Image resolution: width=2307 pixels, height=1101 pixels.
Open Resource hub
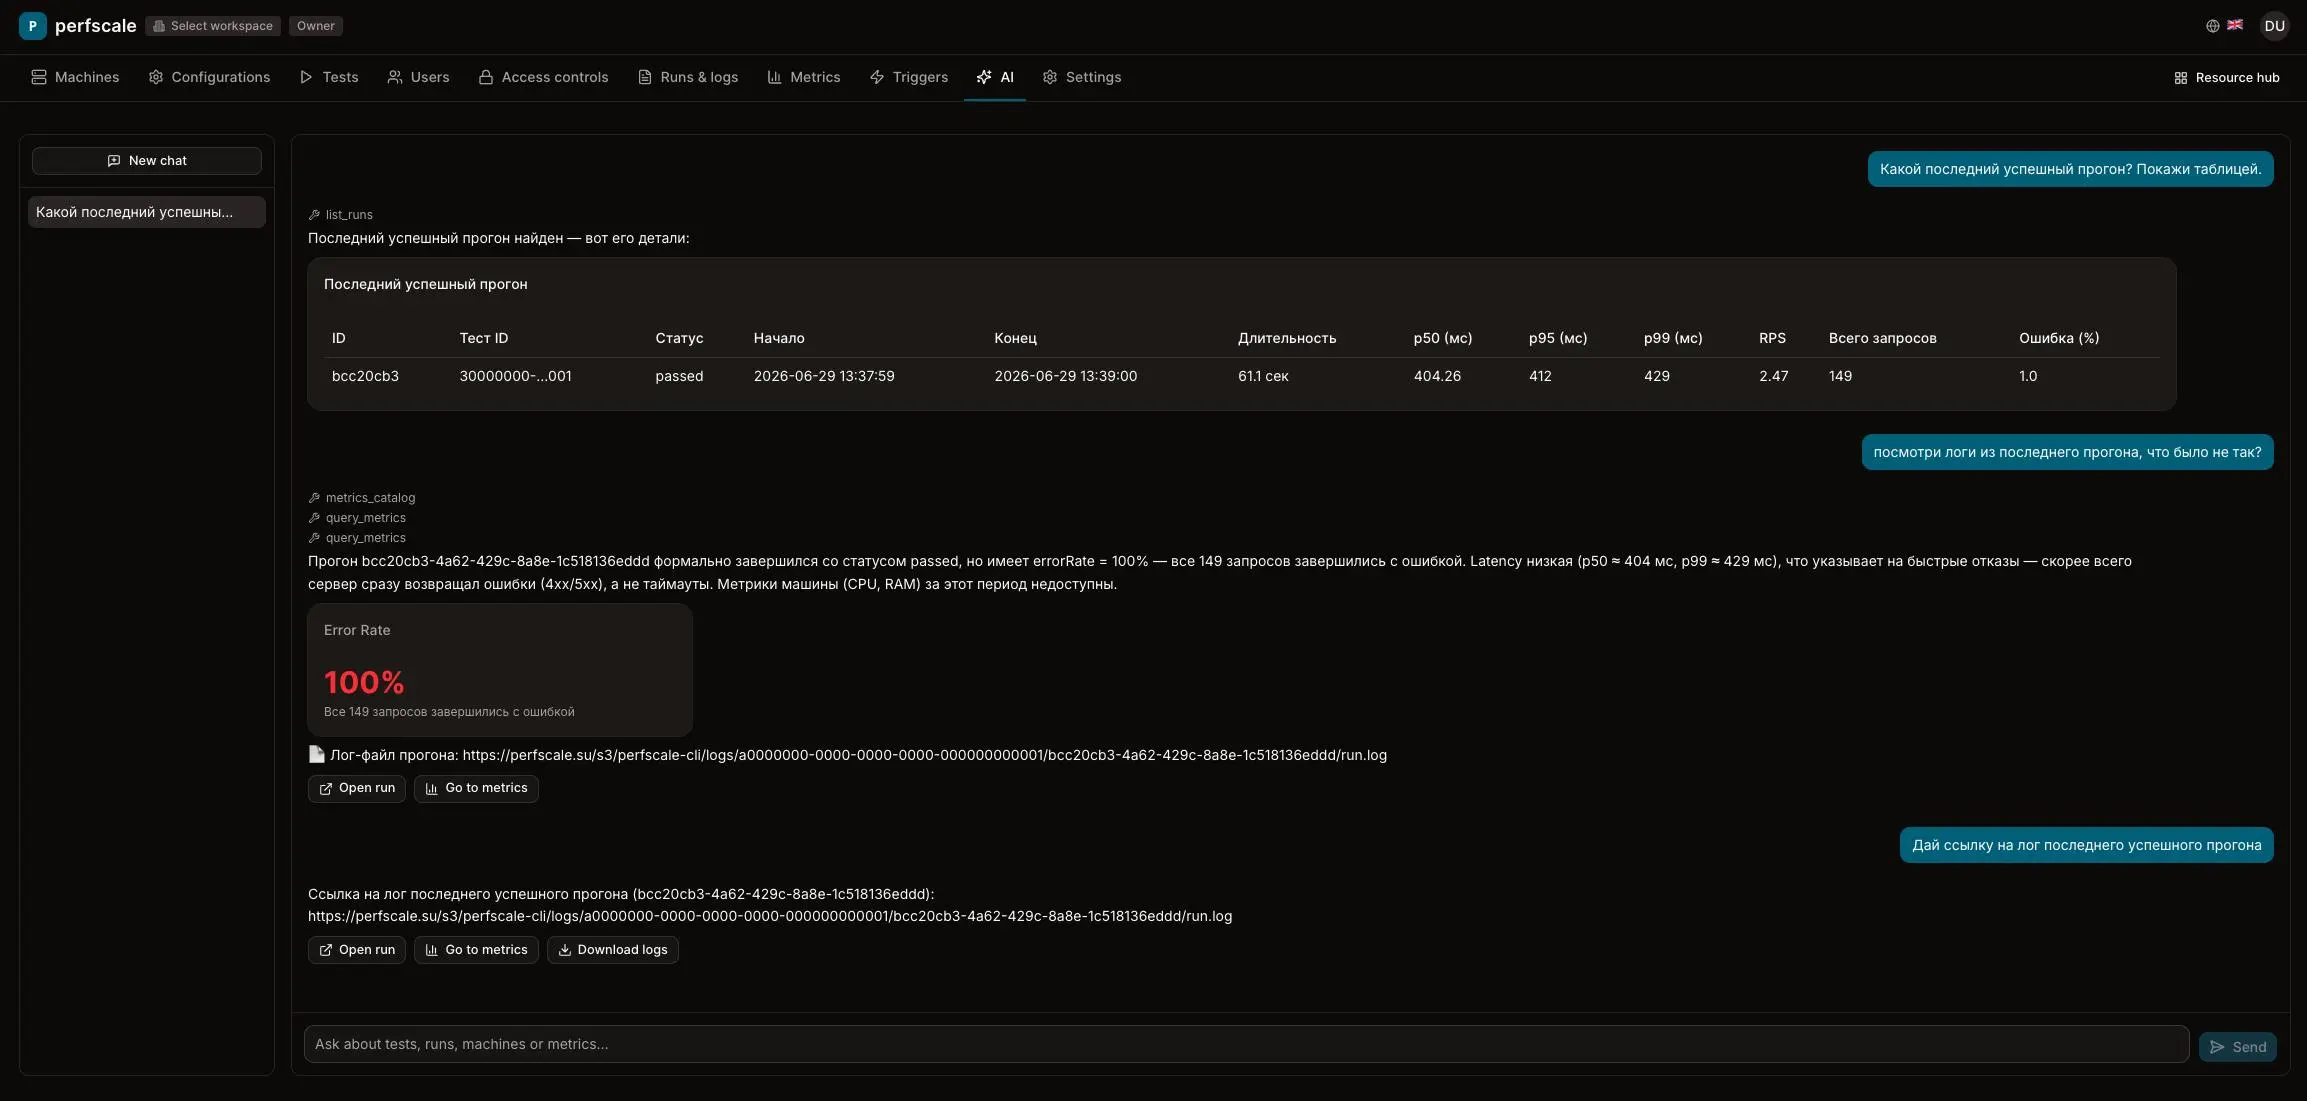point(2226,78)
